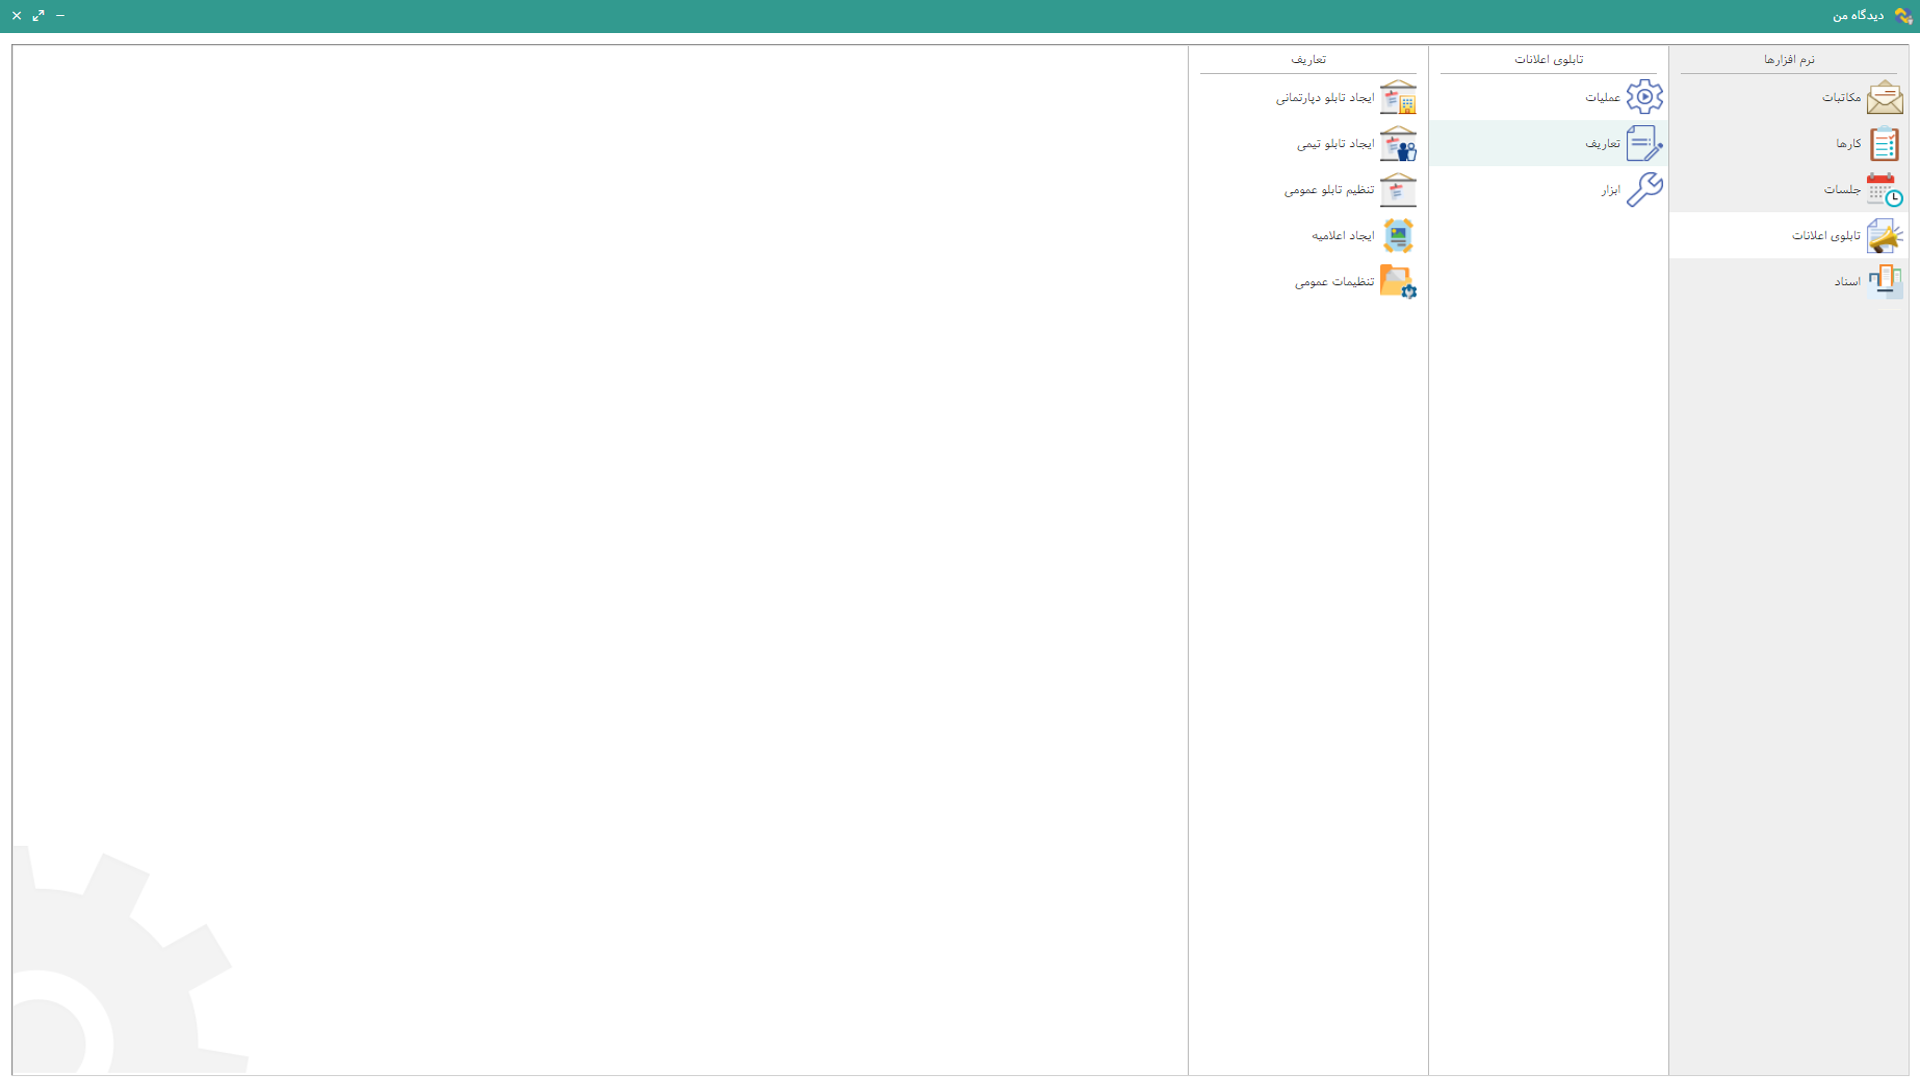The height and width of the screenshot is (1080, 1920).
Task: Click the تنظیمات عمومی text label
Action: (x=1334, y=282)
